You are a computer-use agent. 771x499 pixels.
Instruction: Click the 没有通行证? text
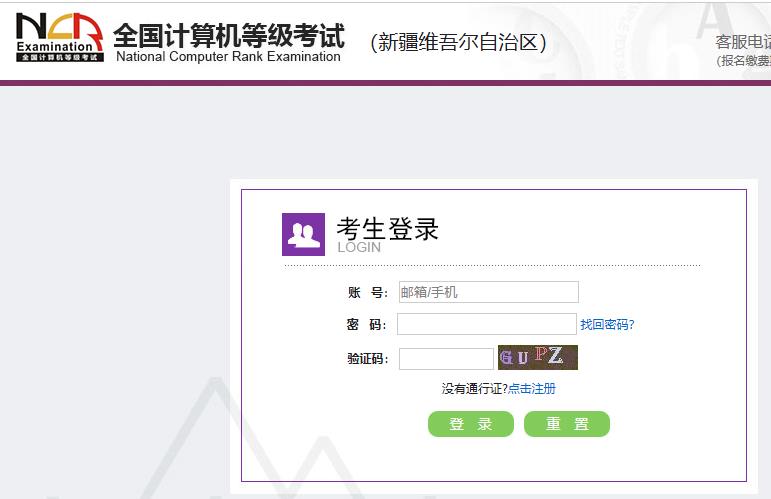474,389
